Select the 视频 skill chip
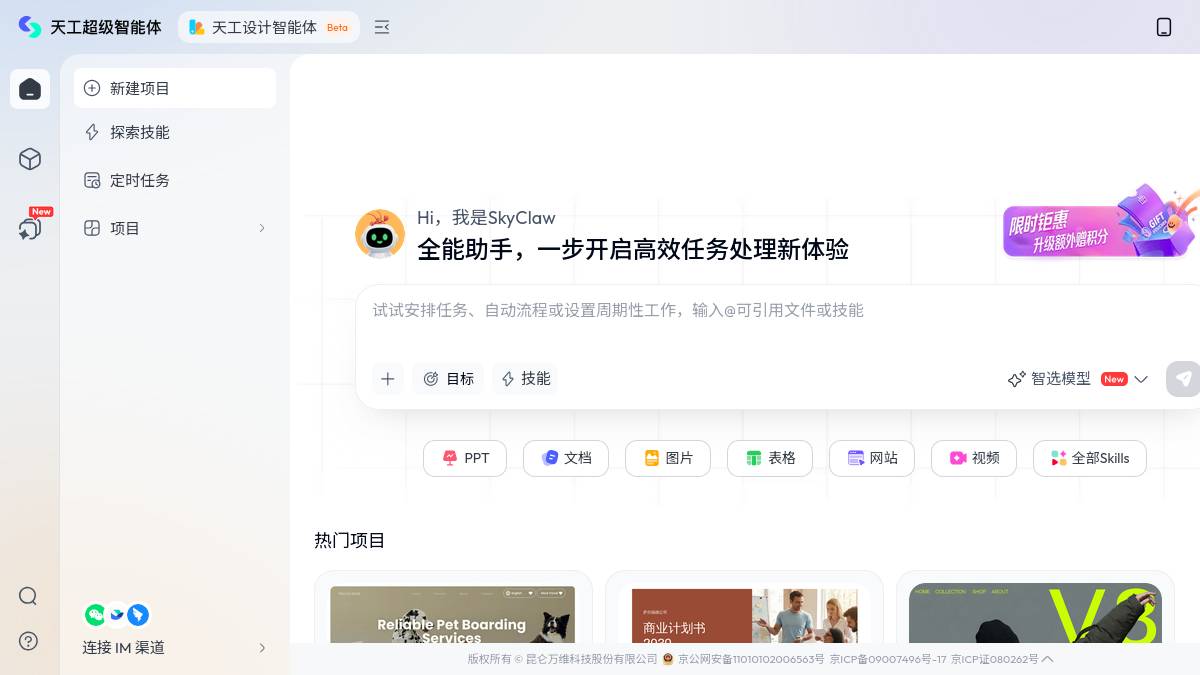 [x=974, y=458]
